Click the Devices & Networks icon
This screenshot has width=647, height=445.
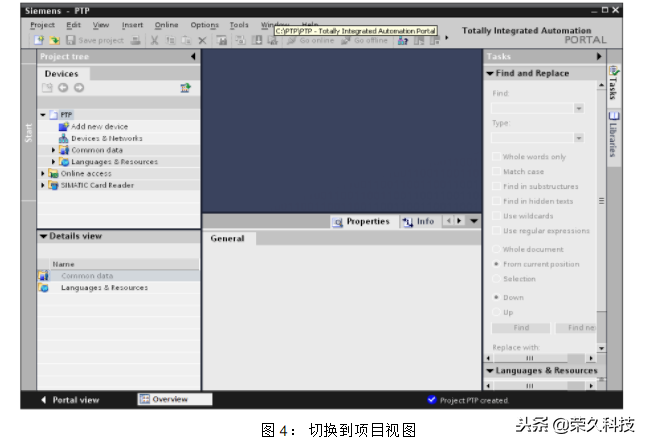(x=64, y=138)
